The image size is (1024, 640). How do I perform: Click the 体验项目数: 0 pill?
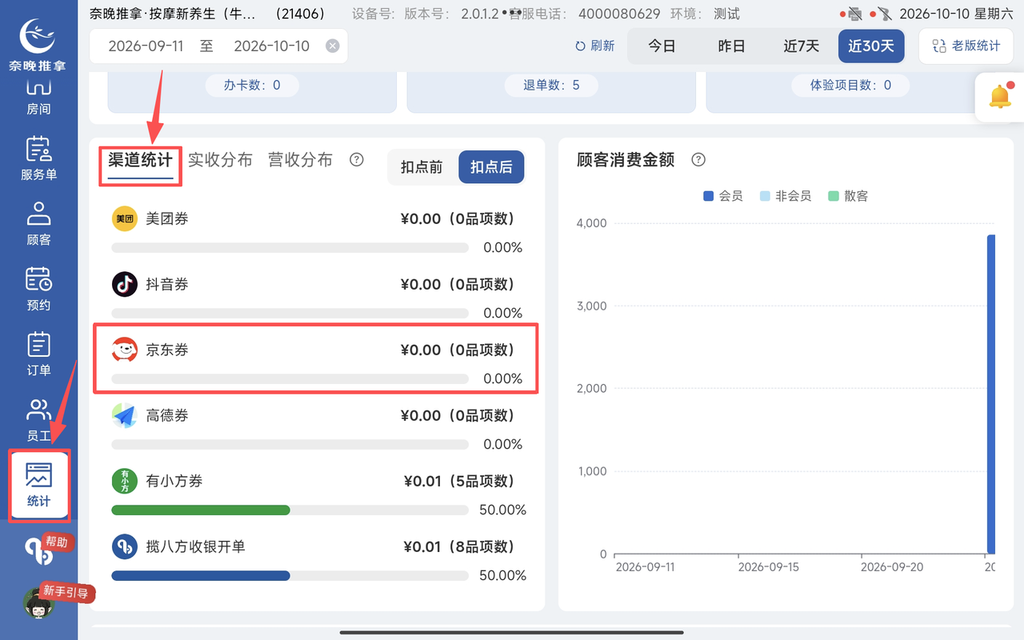pyautogui.click(x=850, y=85)
